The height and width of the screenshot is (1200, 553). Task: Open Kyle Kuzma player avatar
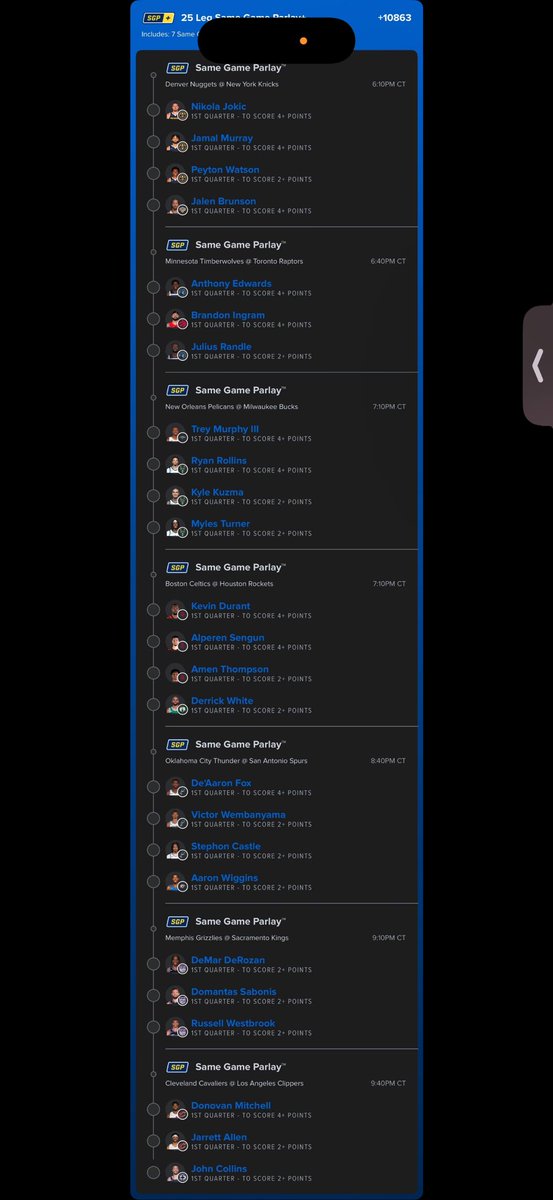(x=176, y=496)
